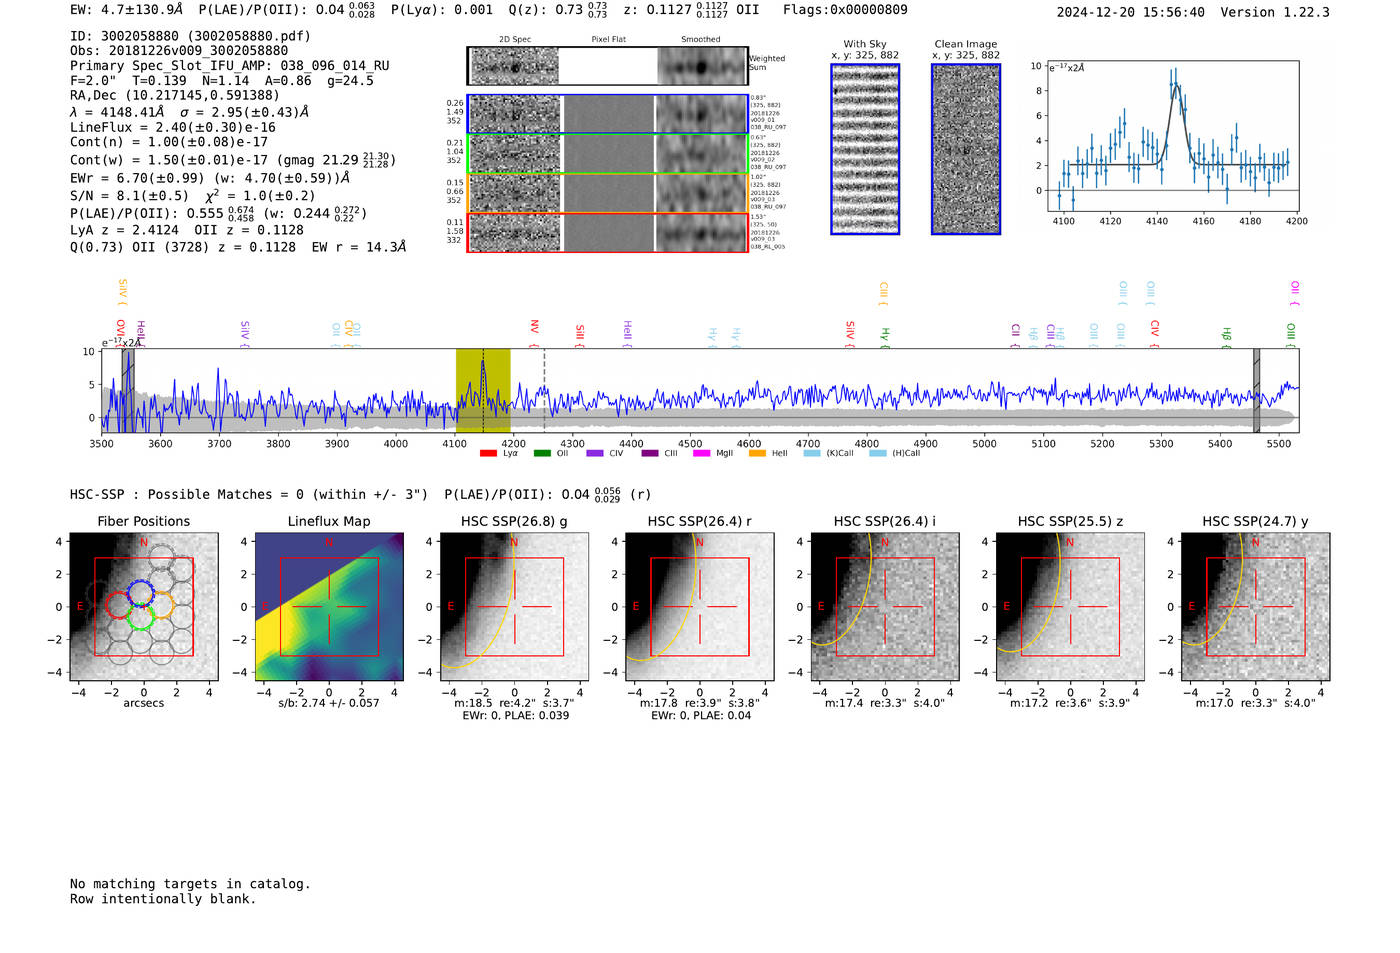
Task: Click the blue fiber circle in Fiber Positions
Action: tap(140, 592)
